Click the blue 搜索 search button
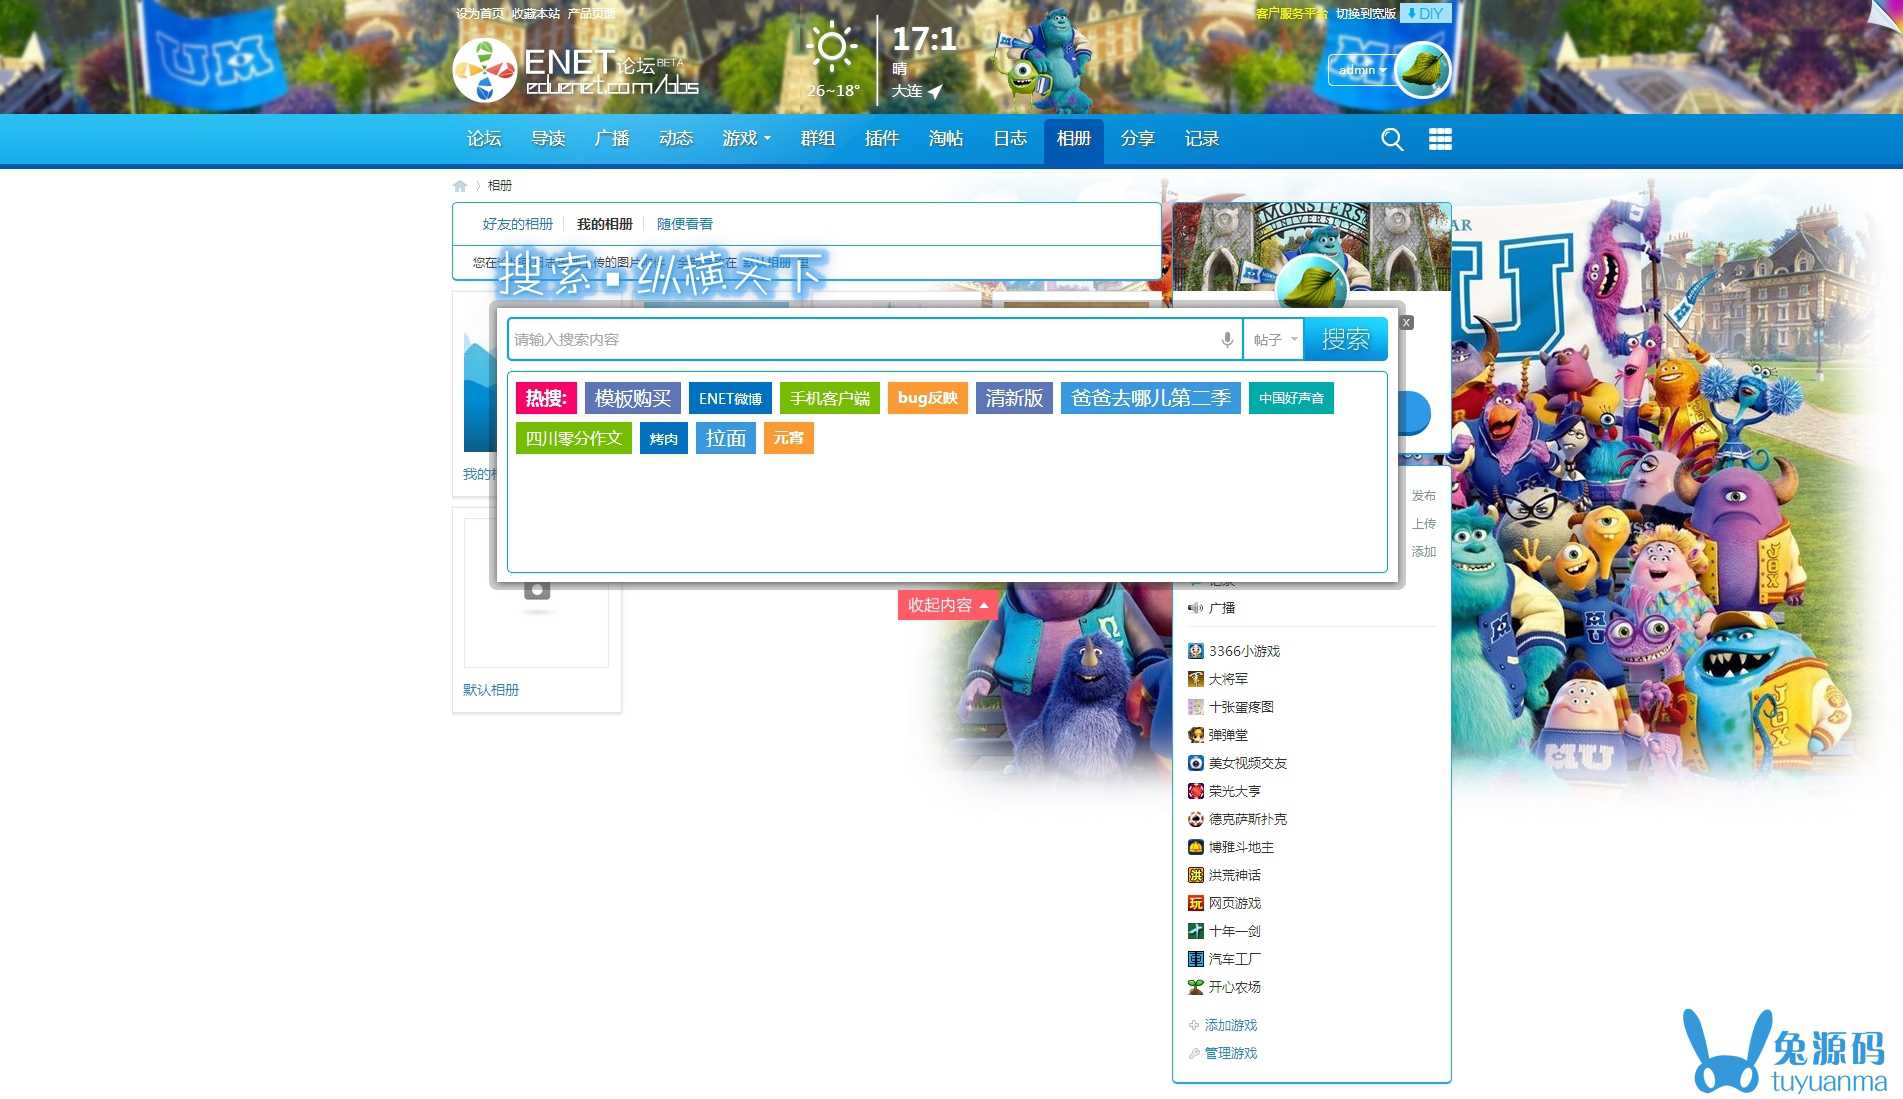Viewport: 1903px width, 1099px height. (1345, 339)
